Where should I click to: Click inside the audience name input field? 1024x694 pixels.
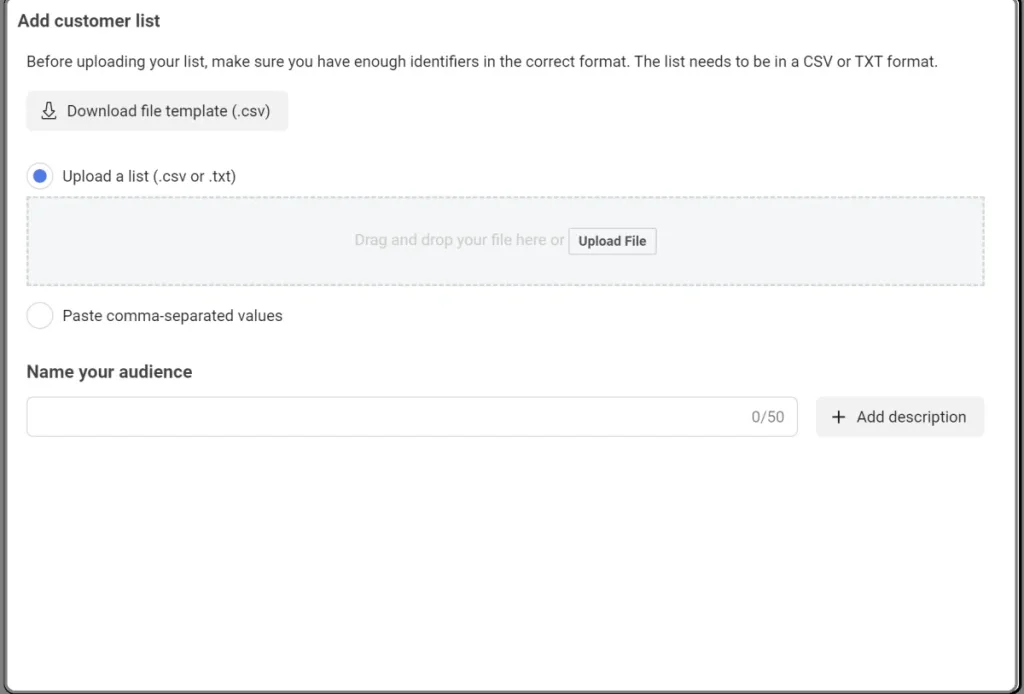point(380,417)
